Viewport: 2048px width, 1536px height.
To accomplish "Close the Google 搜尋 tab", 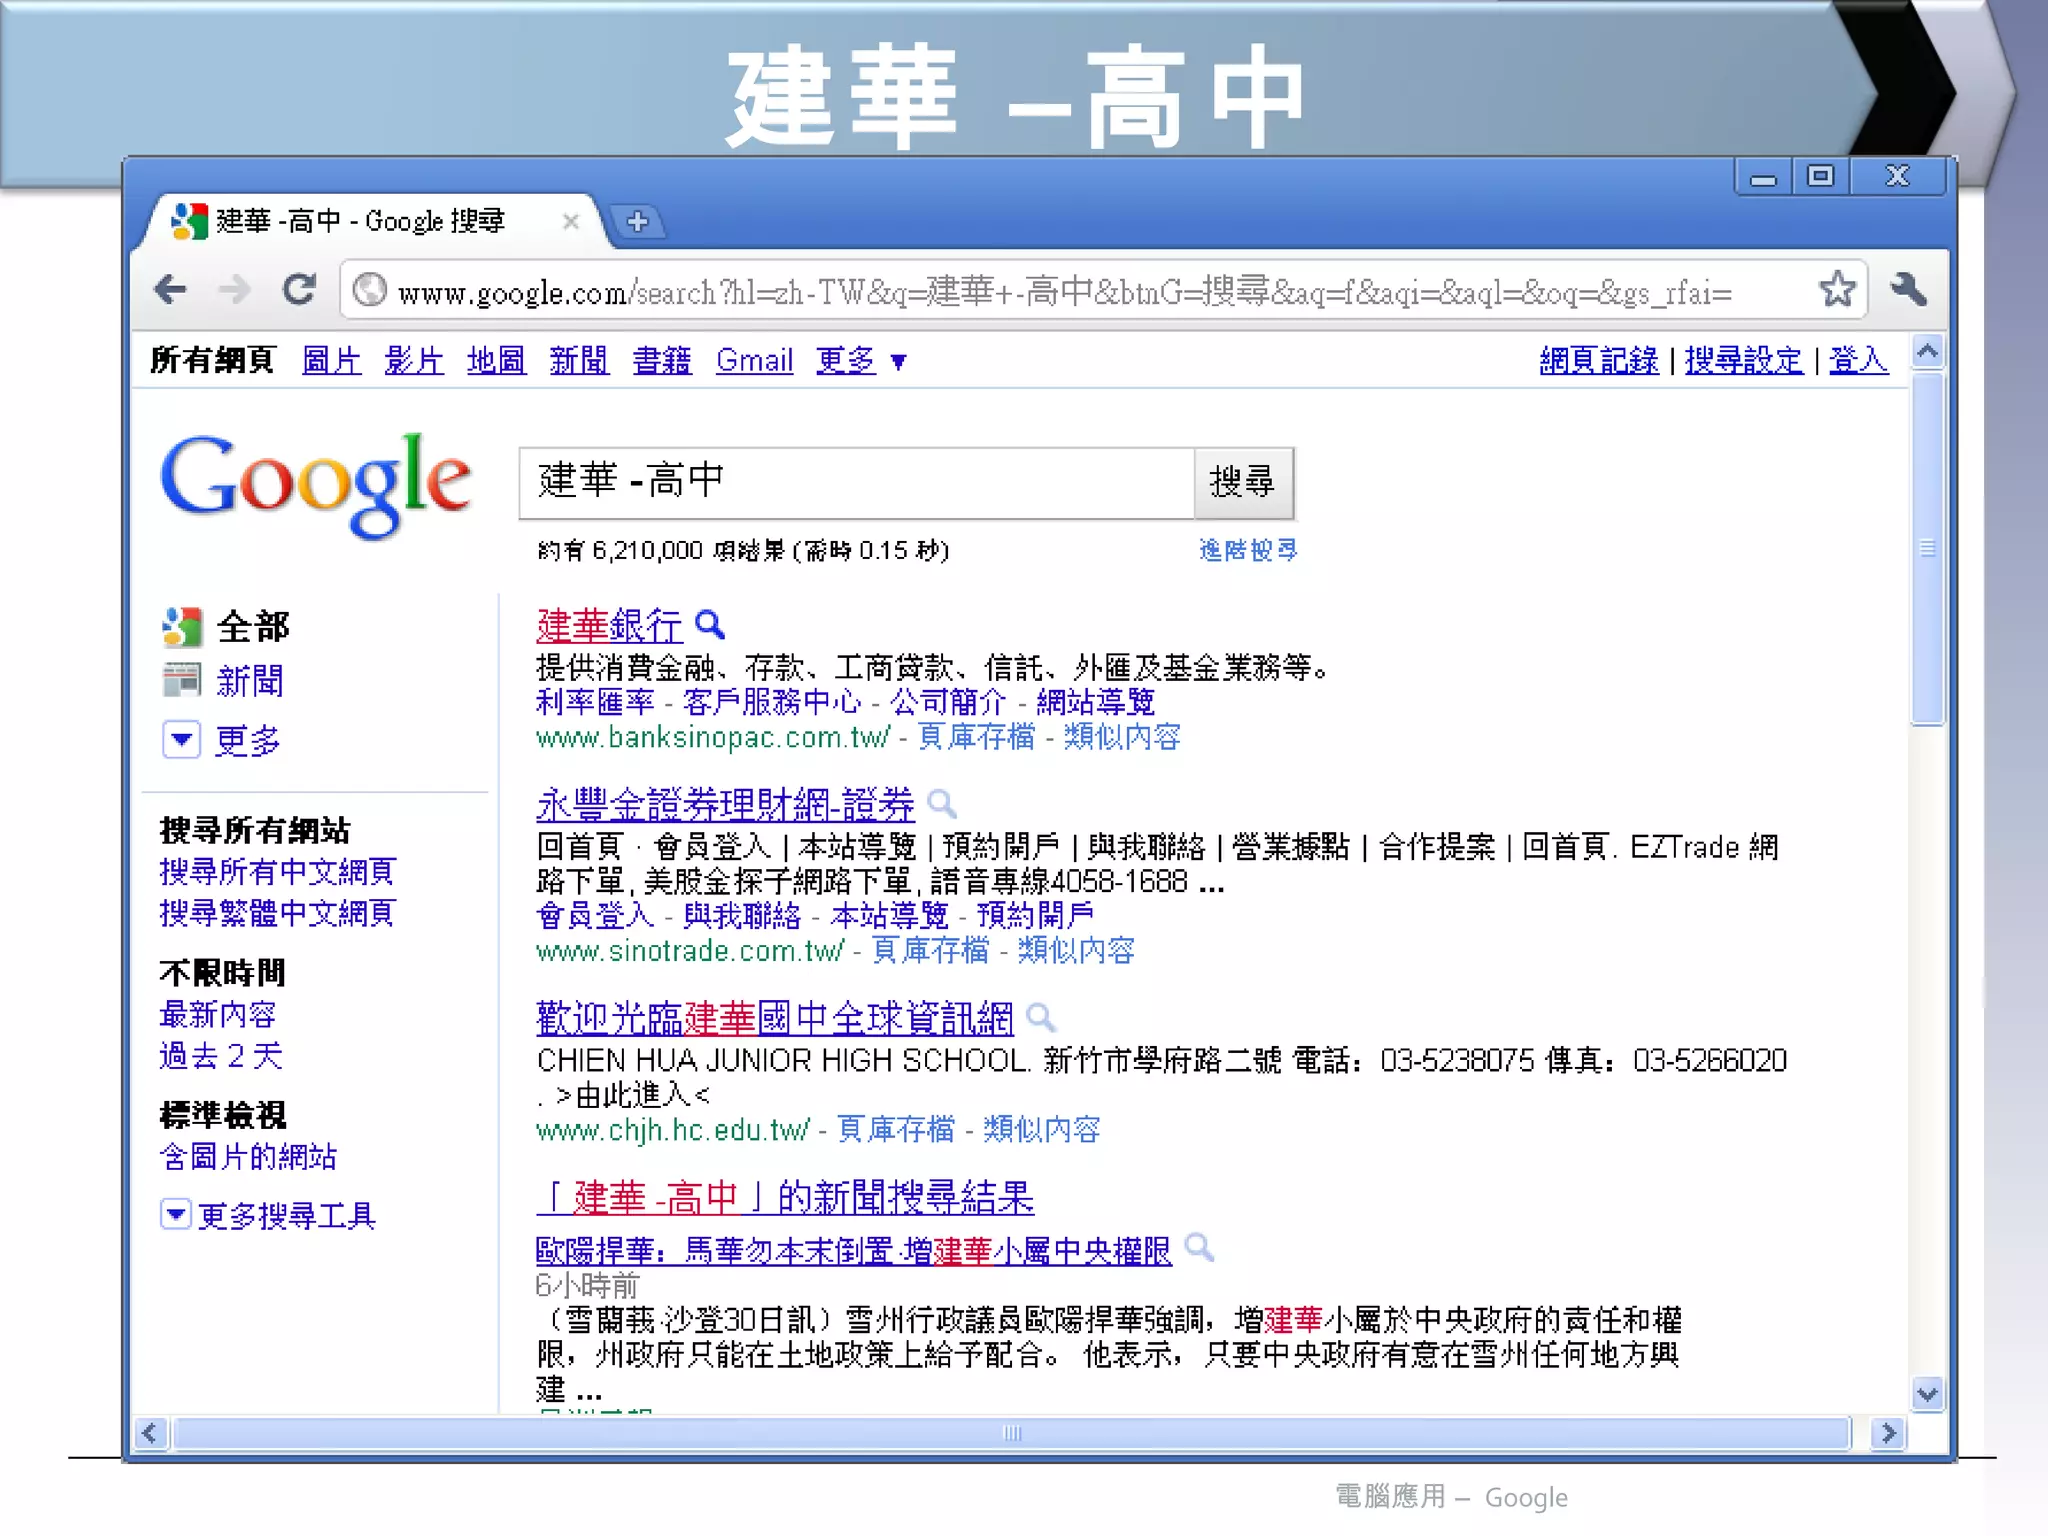I will (x=571, y=221).
